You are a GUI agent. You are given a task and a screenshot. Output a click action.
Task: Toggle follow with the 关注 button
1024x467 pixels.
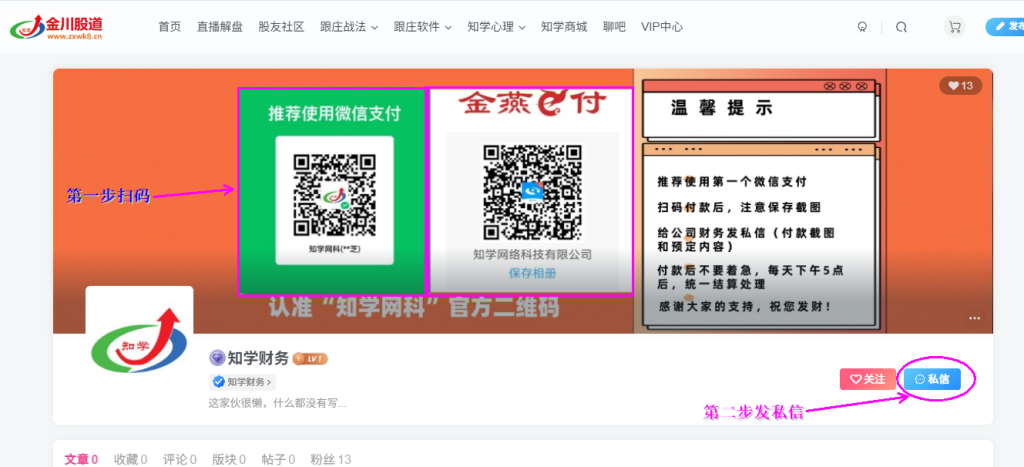click(867, 379)
